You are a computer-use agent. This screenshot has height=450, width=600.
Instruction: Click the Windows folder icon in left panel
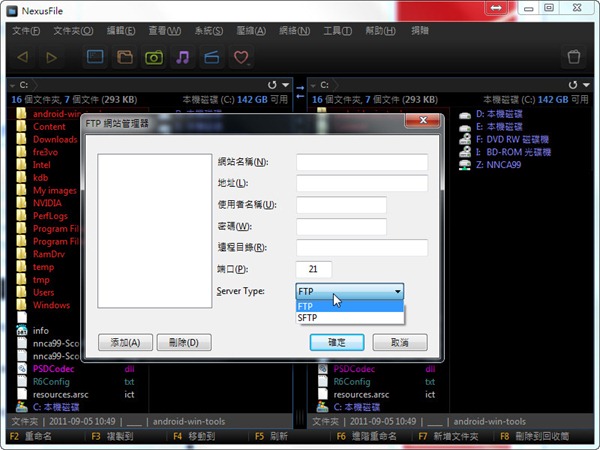(21, 305)
